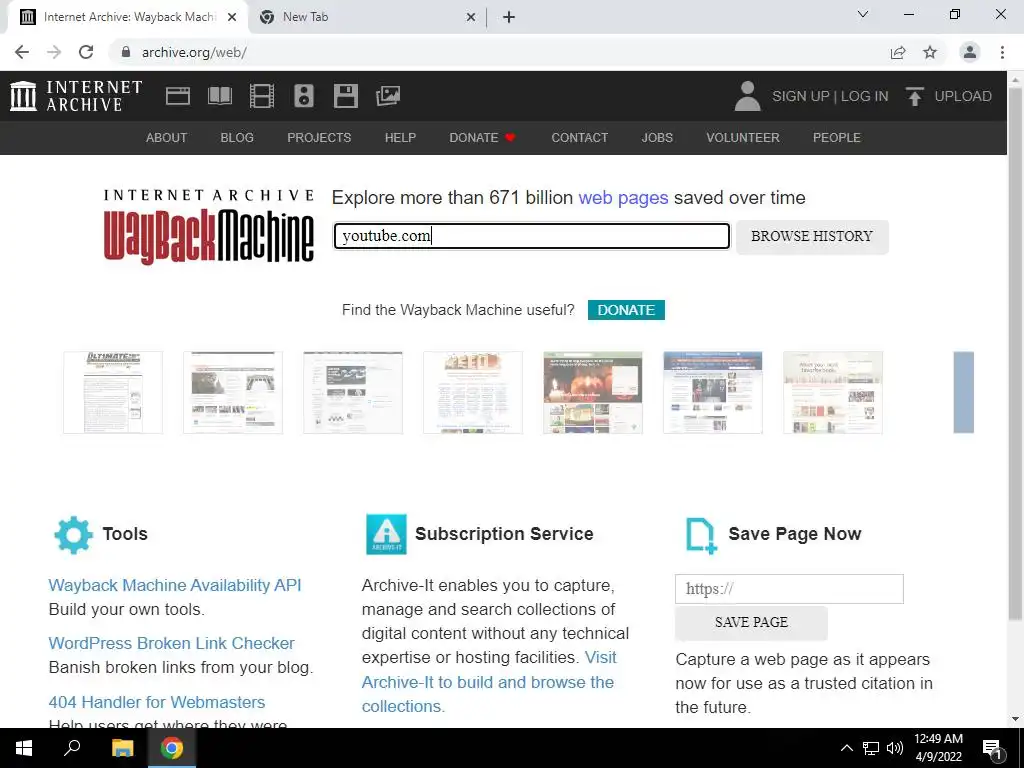Viewport: 1024px width, 768px height.
Task: Reload the page with the refresh icon
Action: coord(86,52)
